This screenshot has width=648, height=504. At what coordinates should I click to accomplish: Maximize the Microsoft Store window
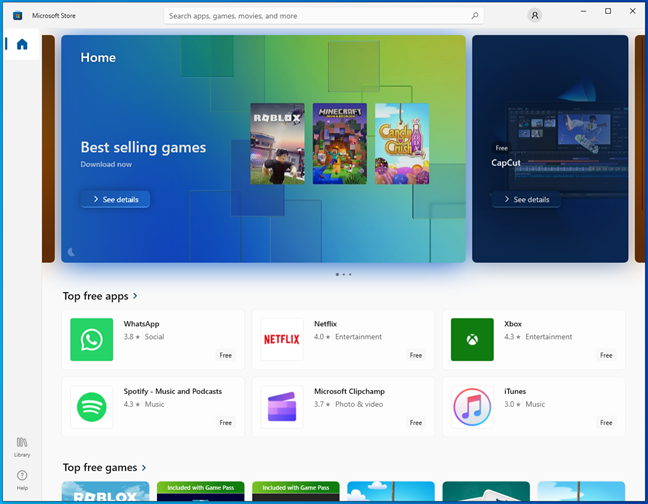(608, 11)
